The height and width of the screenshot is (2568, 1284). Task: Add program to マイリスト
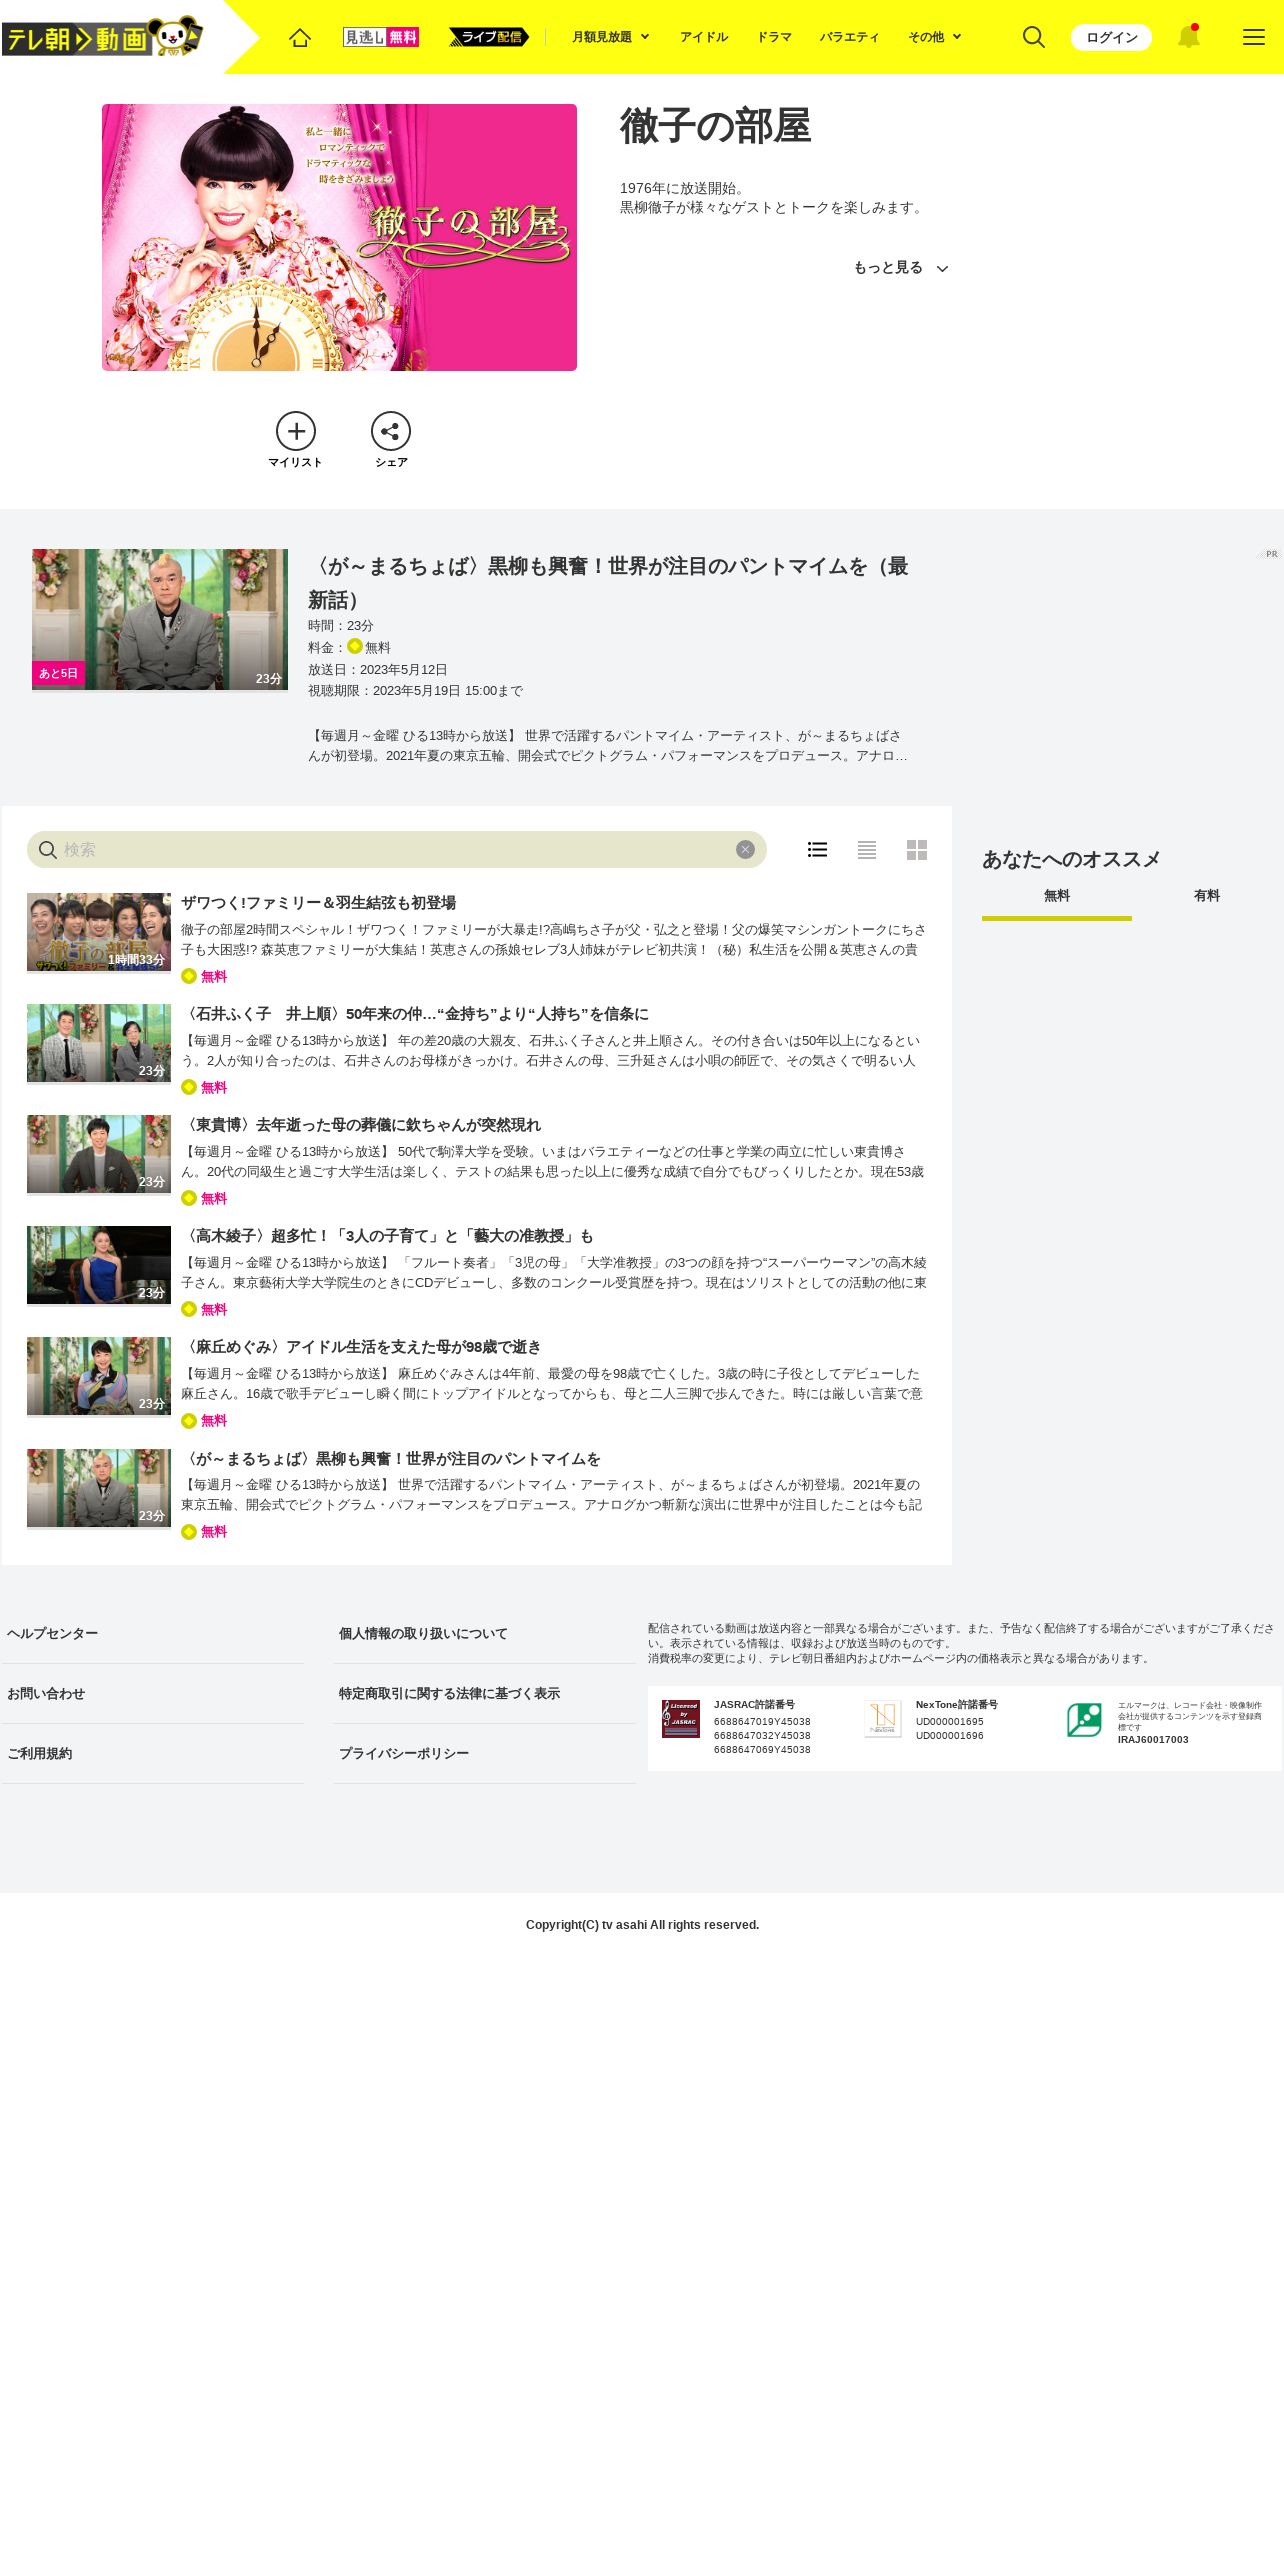pos(296,440)
